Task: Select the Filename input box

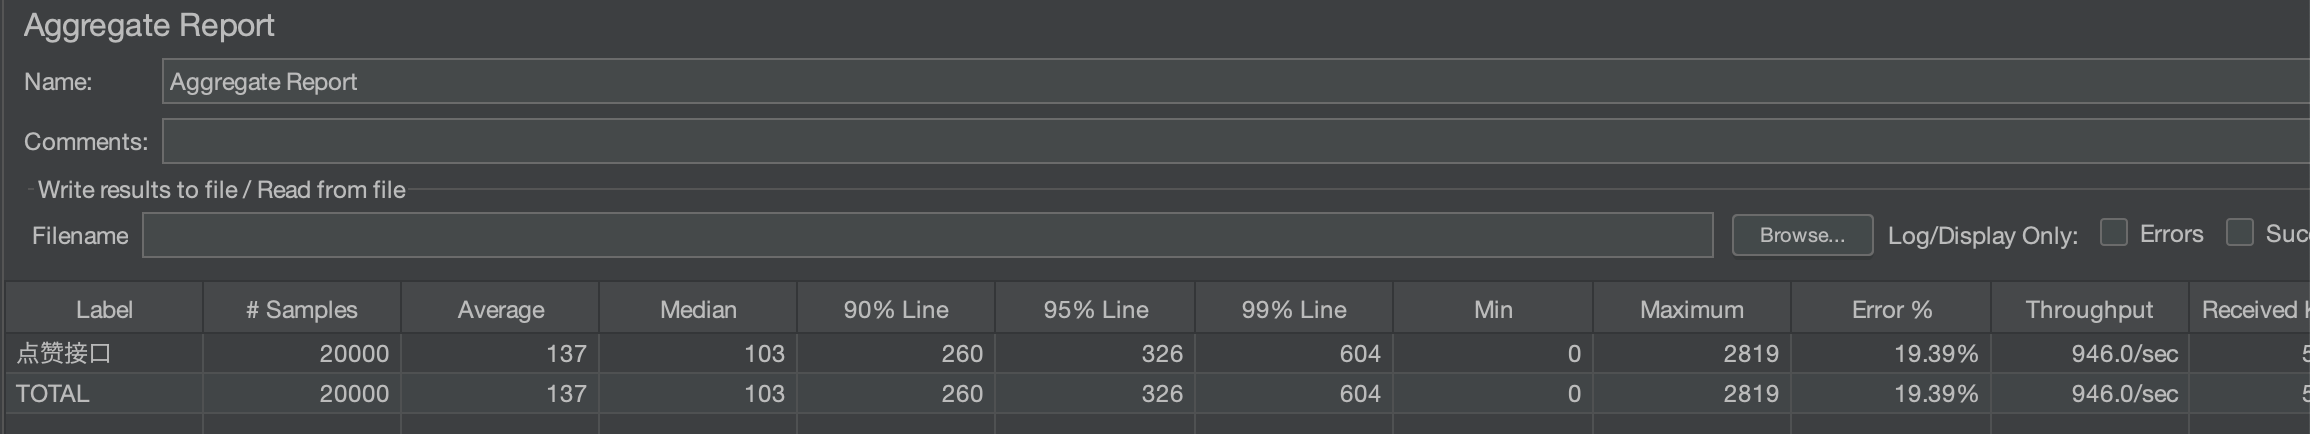Action: pyautogui.click(x=927, y=235)
